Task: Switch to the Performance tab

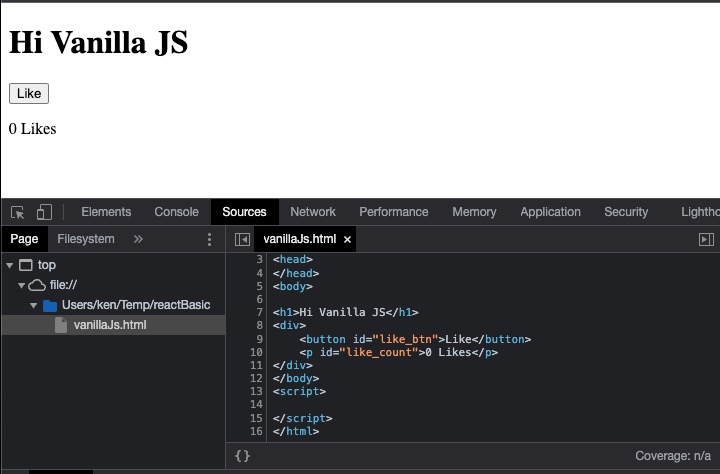Action: 394,212
